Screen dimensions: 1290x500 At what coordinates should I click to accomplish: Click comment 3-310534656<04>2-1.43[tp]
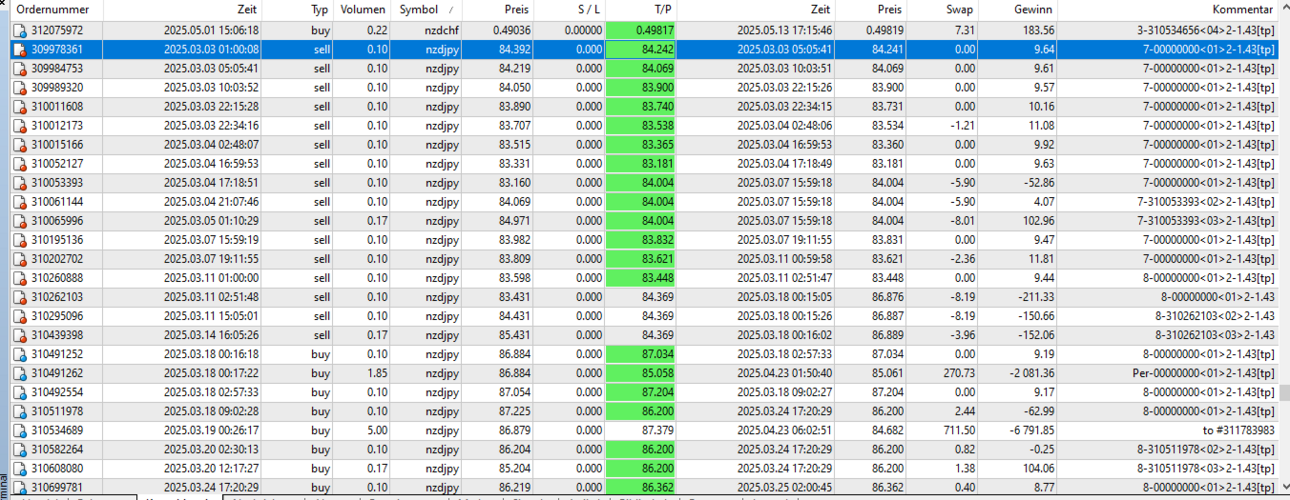click(1206, 30)
